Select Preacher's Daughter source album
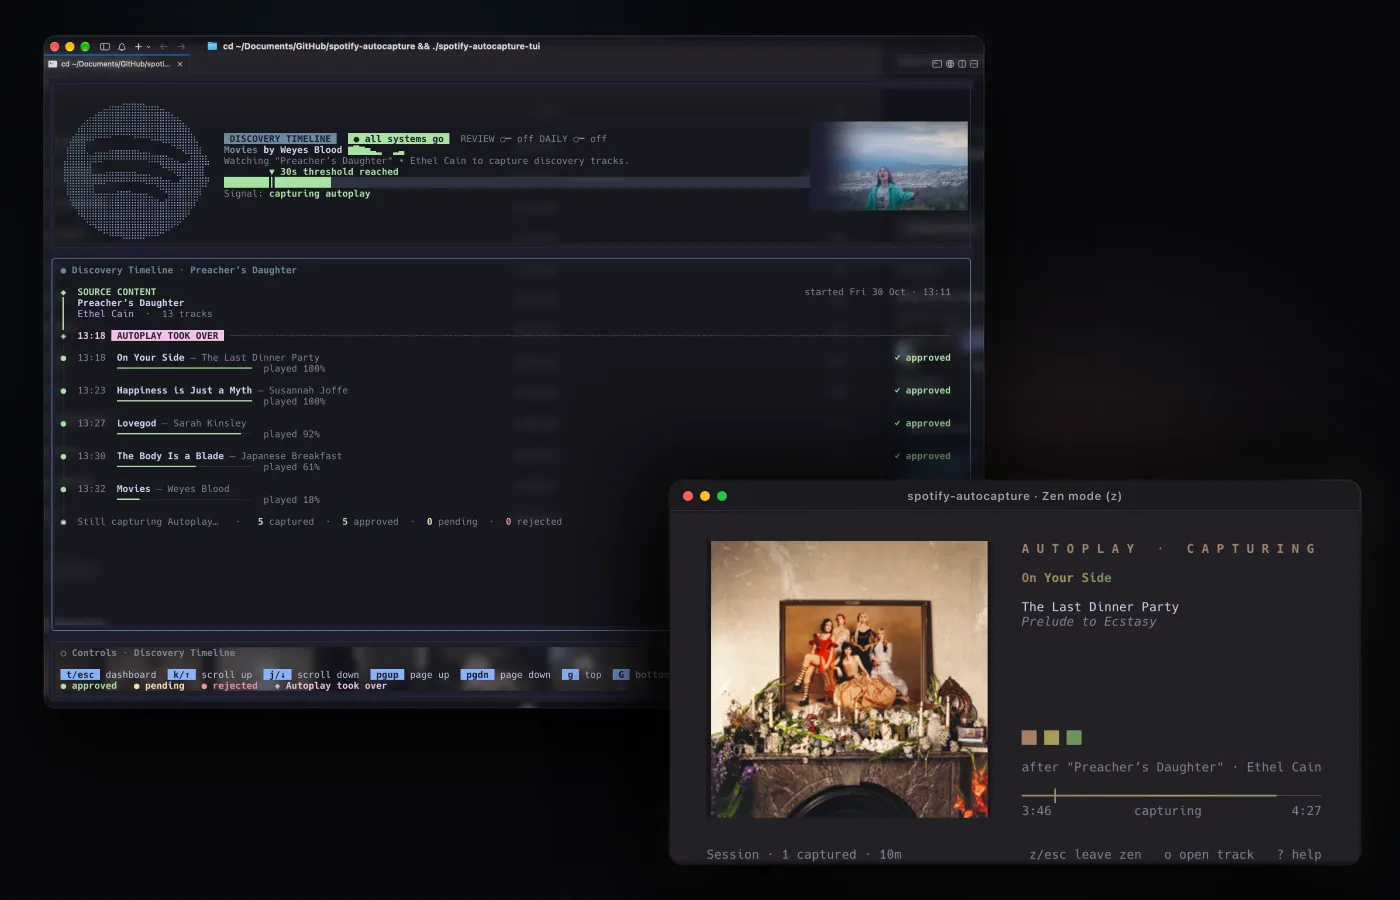 tap(131, 303)
